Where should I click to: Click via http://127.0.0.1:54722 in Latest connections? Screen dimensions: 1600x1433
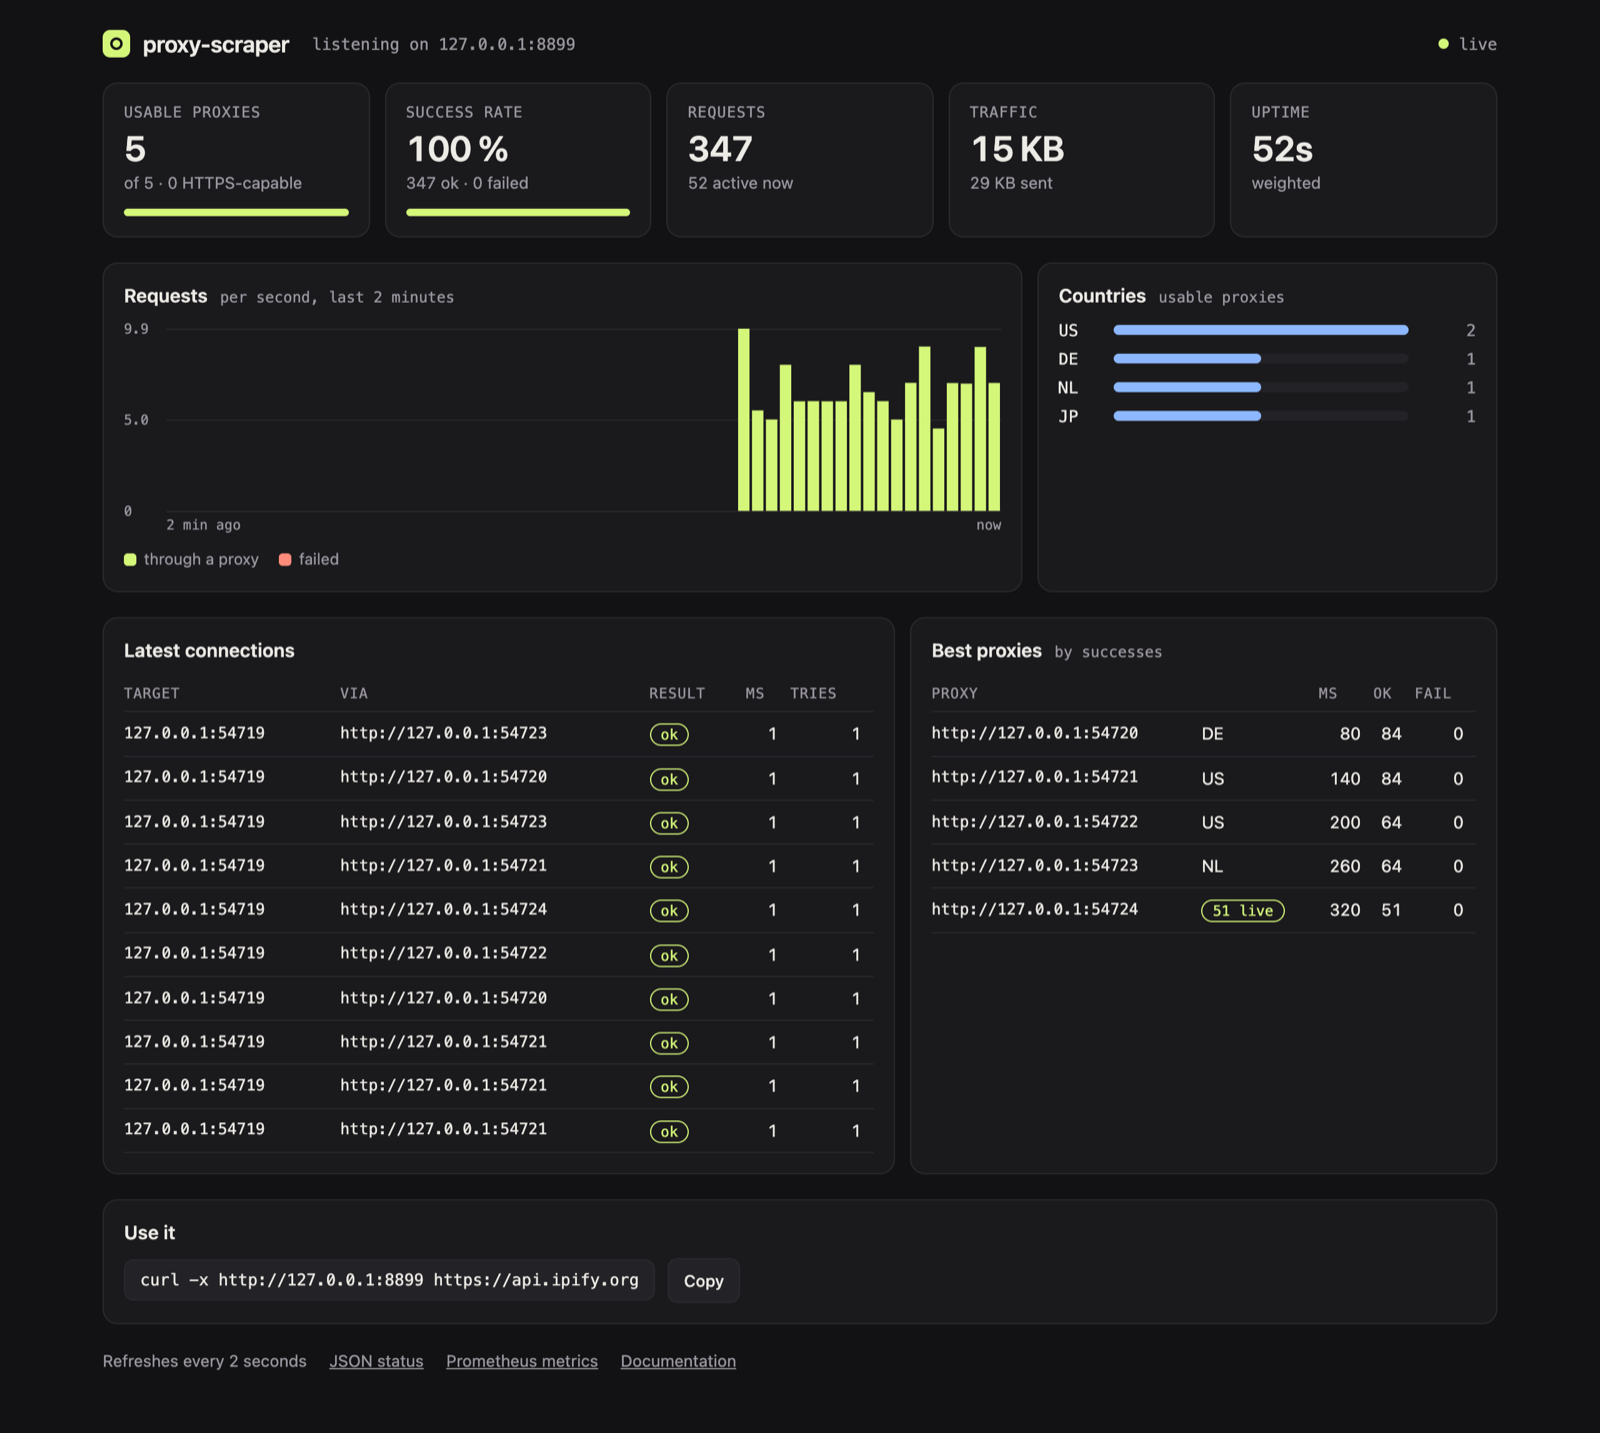point(443,953)
